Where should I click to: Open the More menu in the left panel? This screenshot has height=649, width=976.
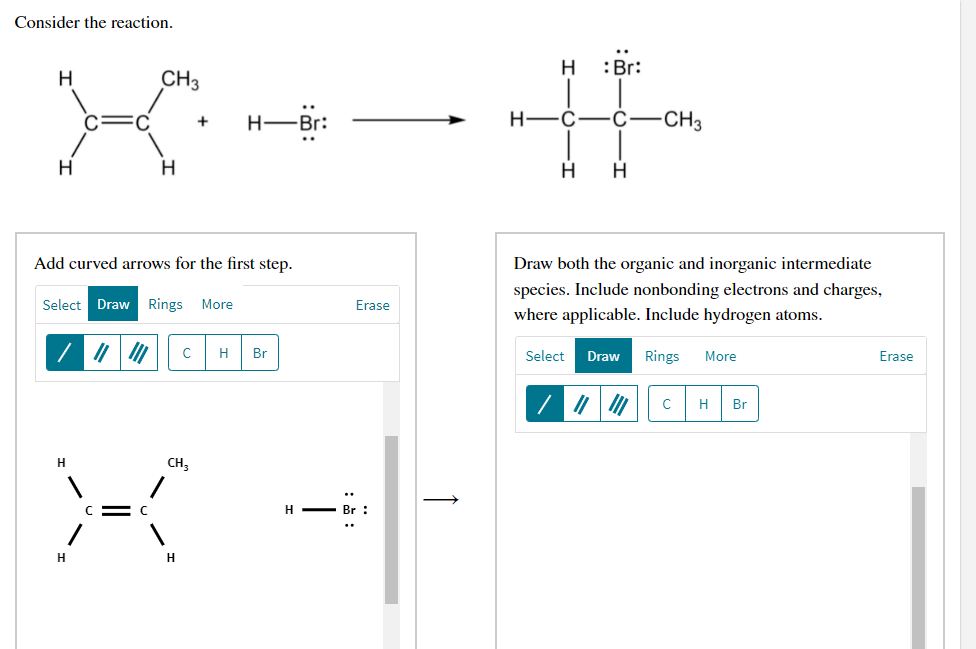[x=217, y=304]
